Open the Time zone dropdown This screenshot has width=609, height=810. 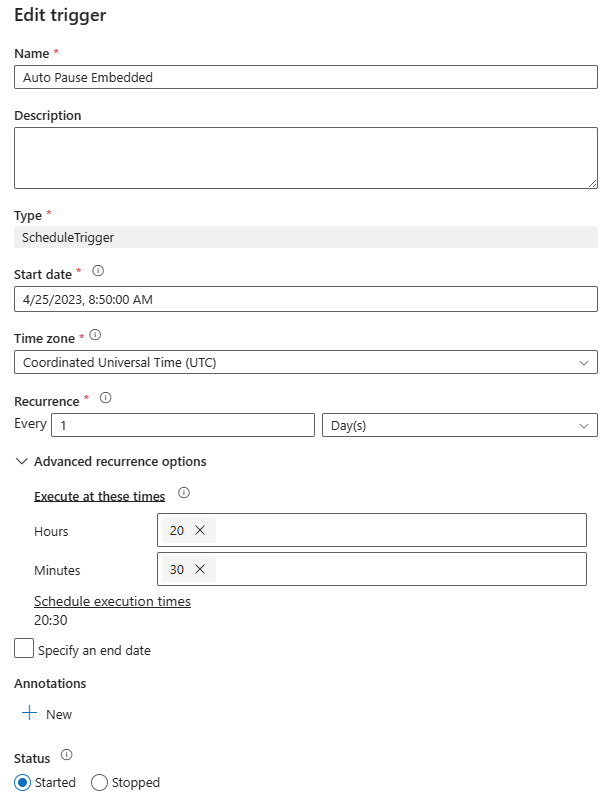click(x=305, y=362)
